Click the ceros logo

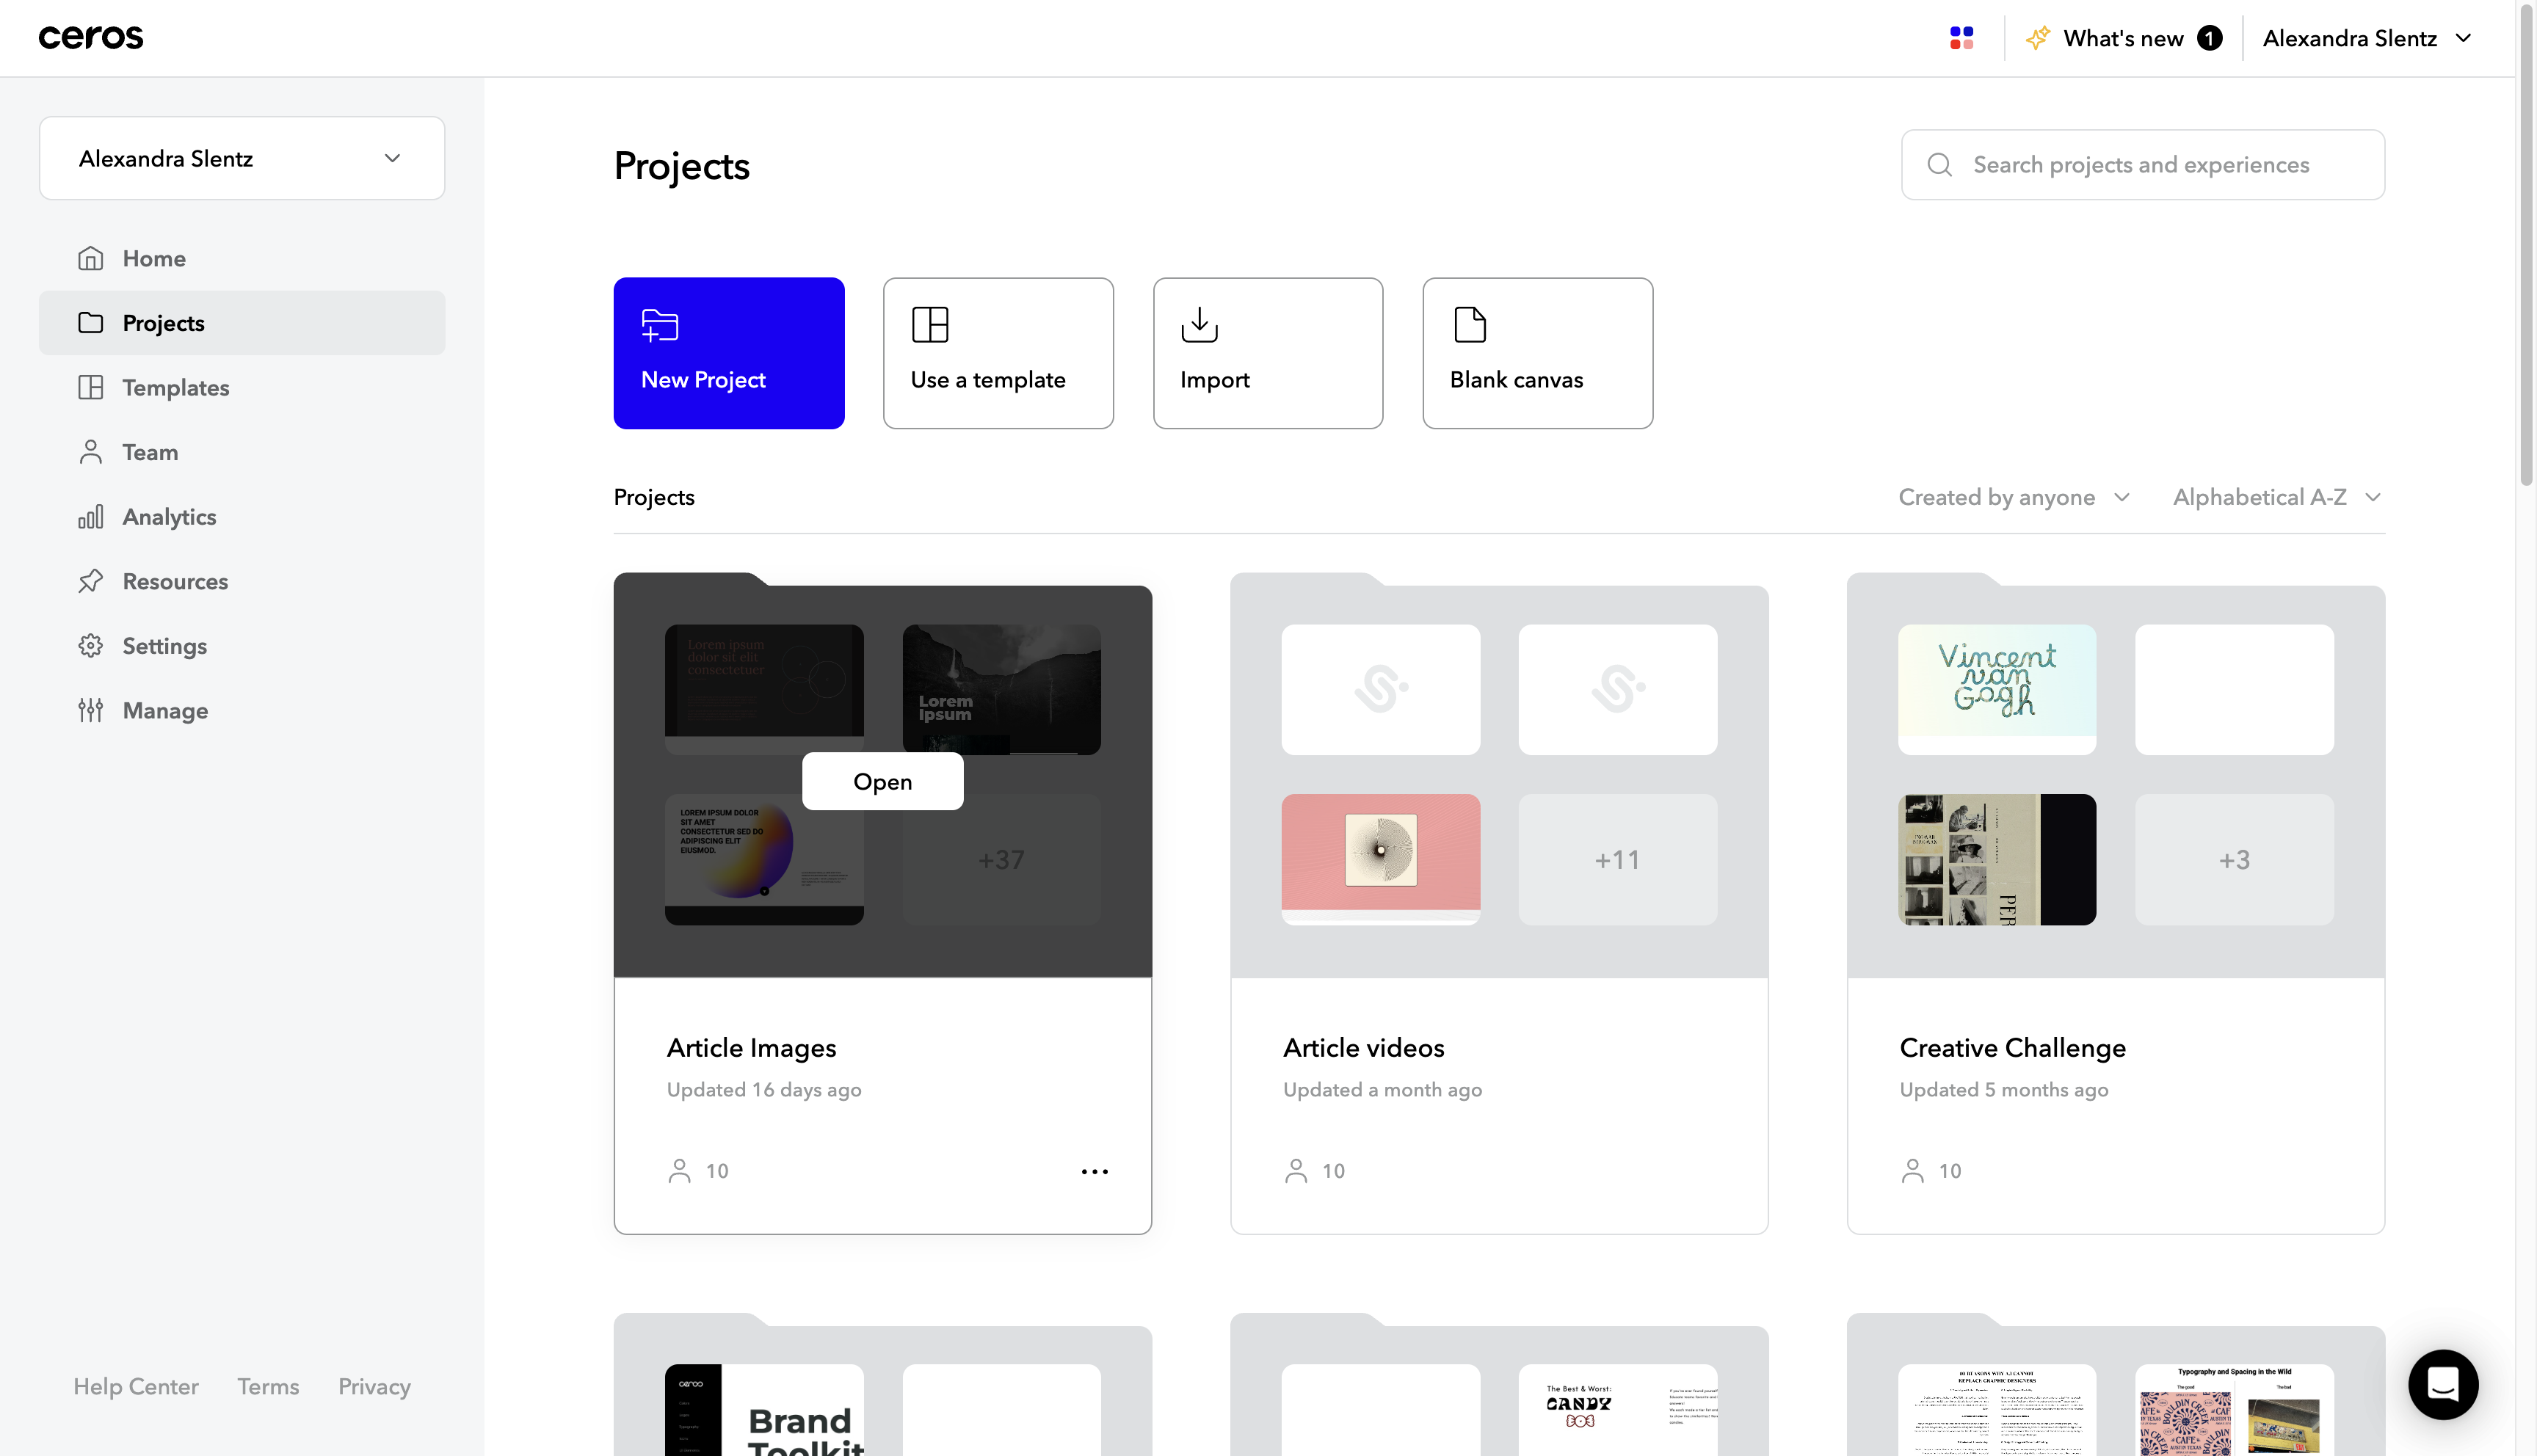tap(91, 38)
